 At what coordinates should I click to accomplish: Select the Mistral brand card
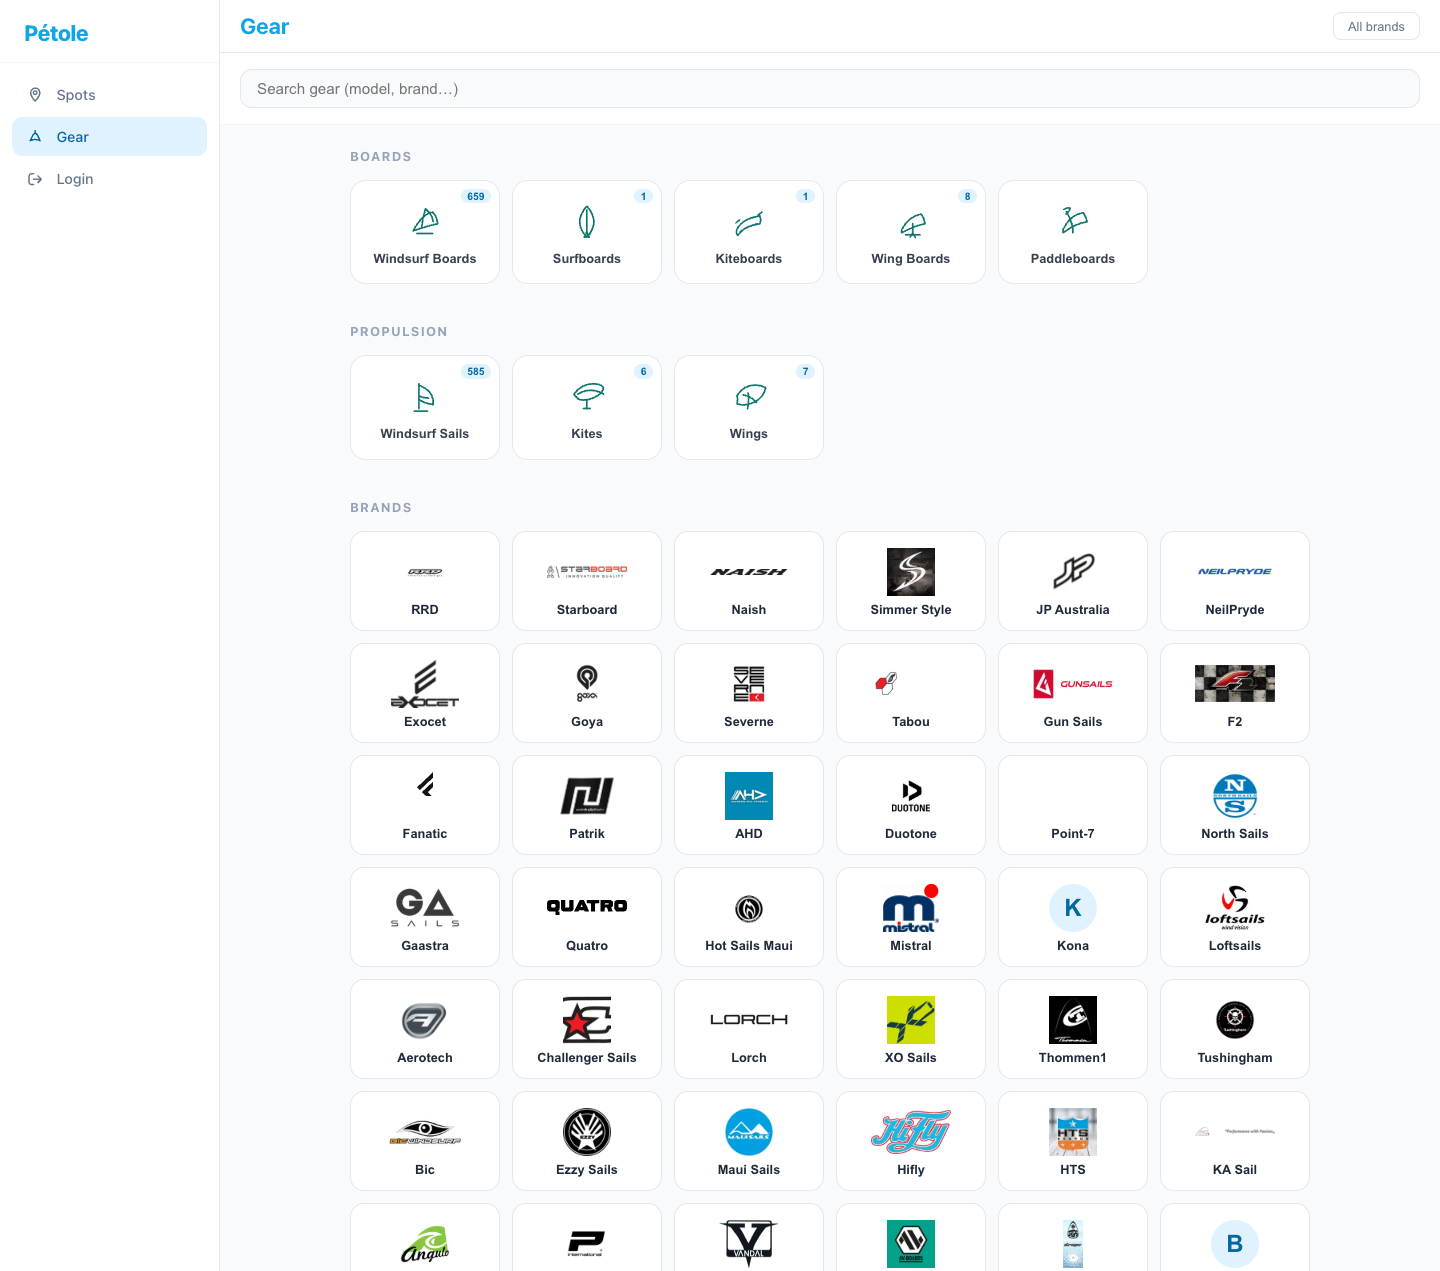click(x=911, y=917)
